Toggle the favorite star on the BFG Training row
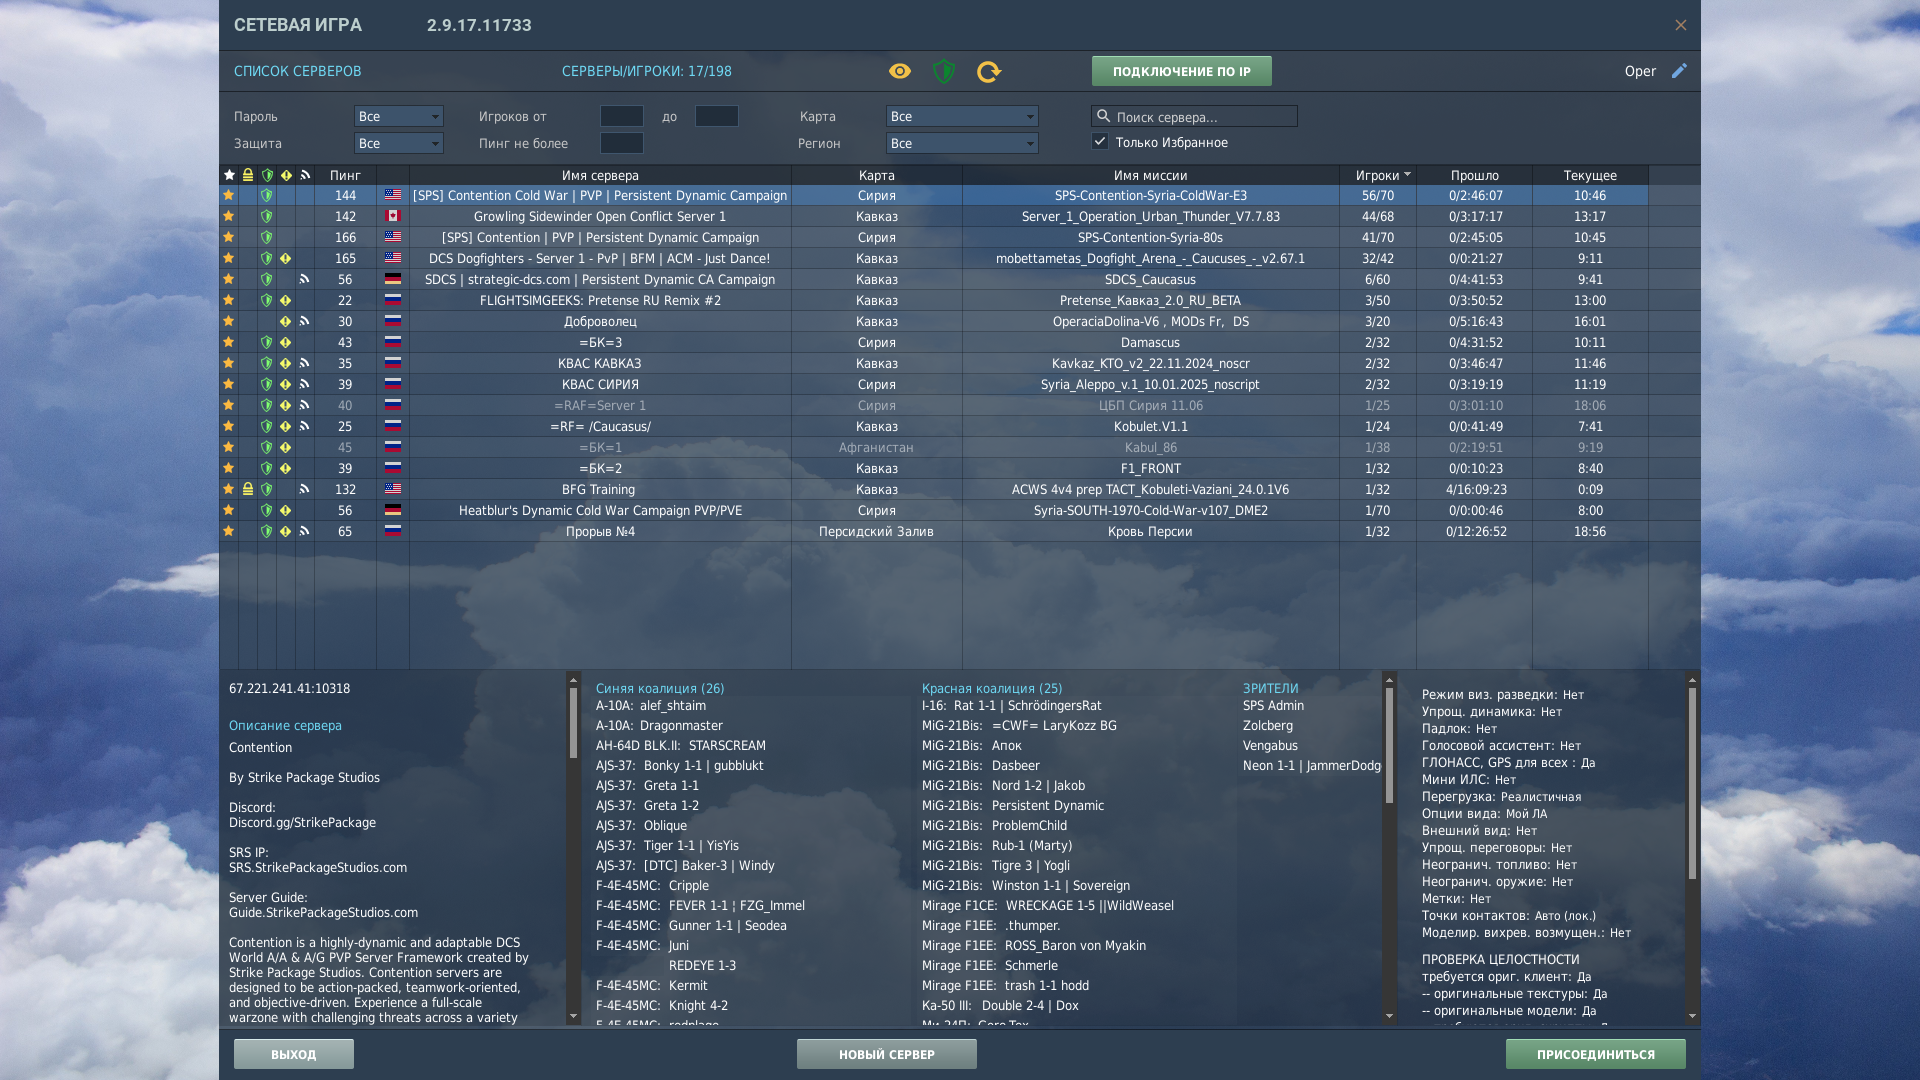This screenshot has height=1080, width=1920. click(229, 489)
